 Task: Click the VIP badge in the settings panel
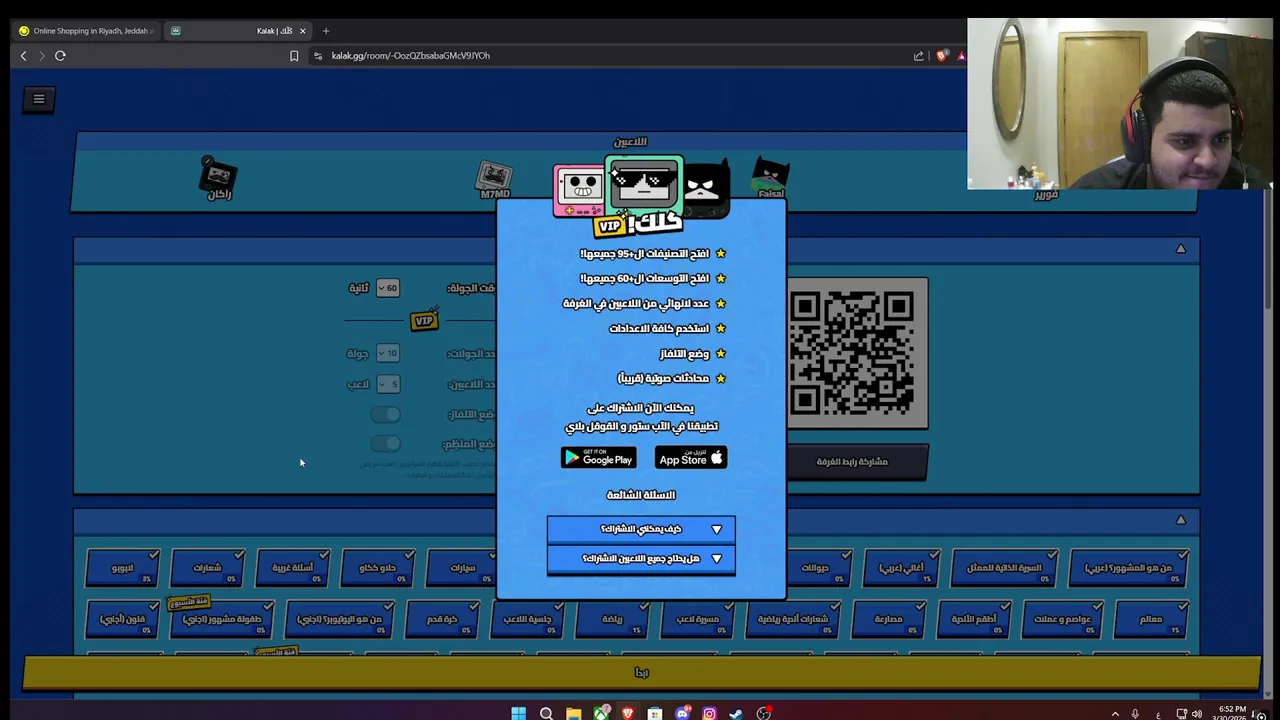tap(424, 320)
